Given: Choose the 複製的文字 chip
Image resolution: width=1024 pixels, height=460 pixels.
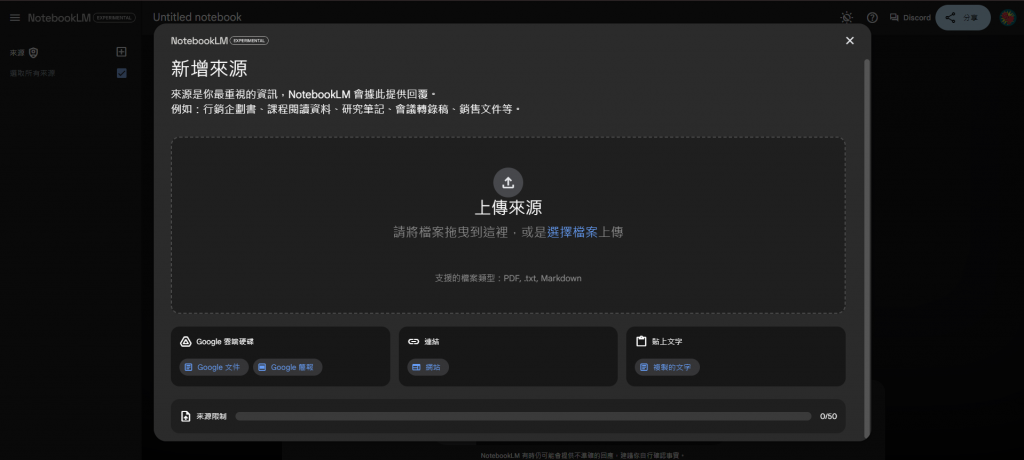Looking at the screenshot, I should point(667,367).
